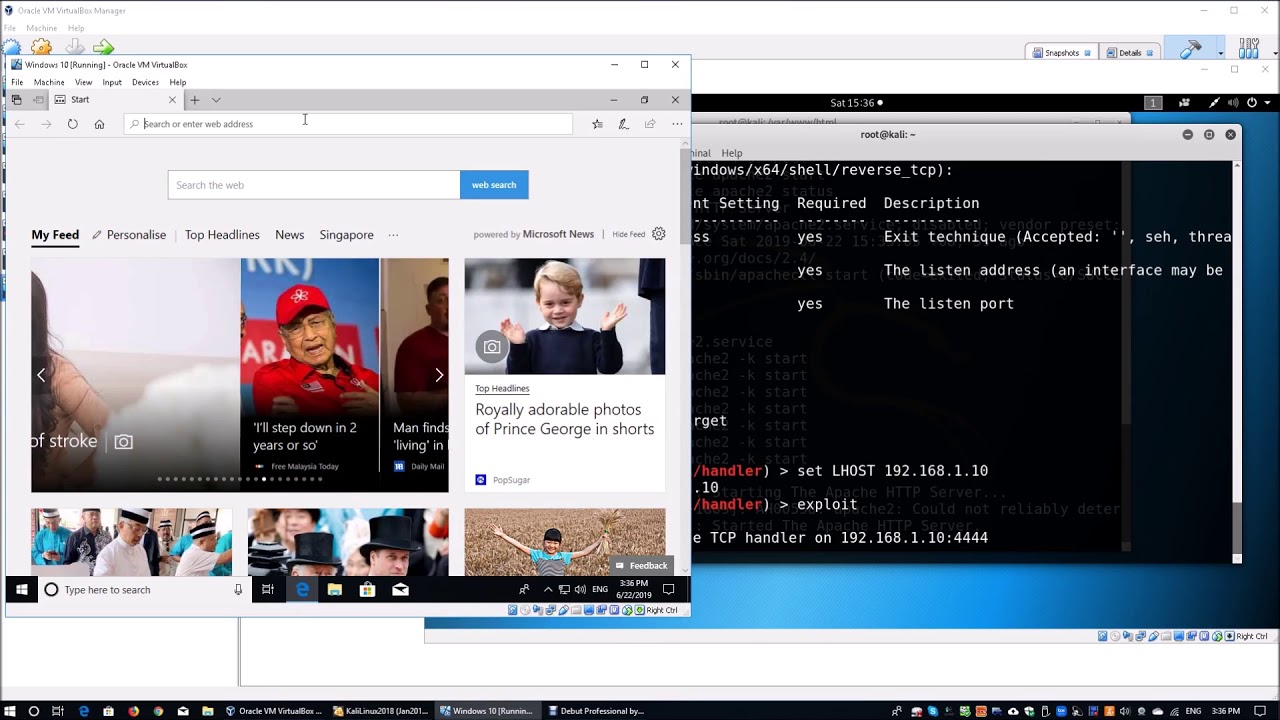
Task: Click the Search the web field
Action: pyautogui.click(x=314, y=185)
